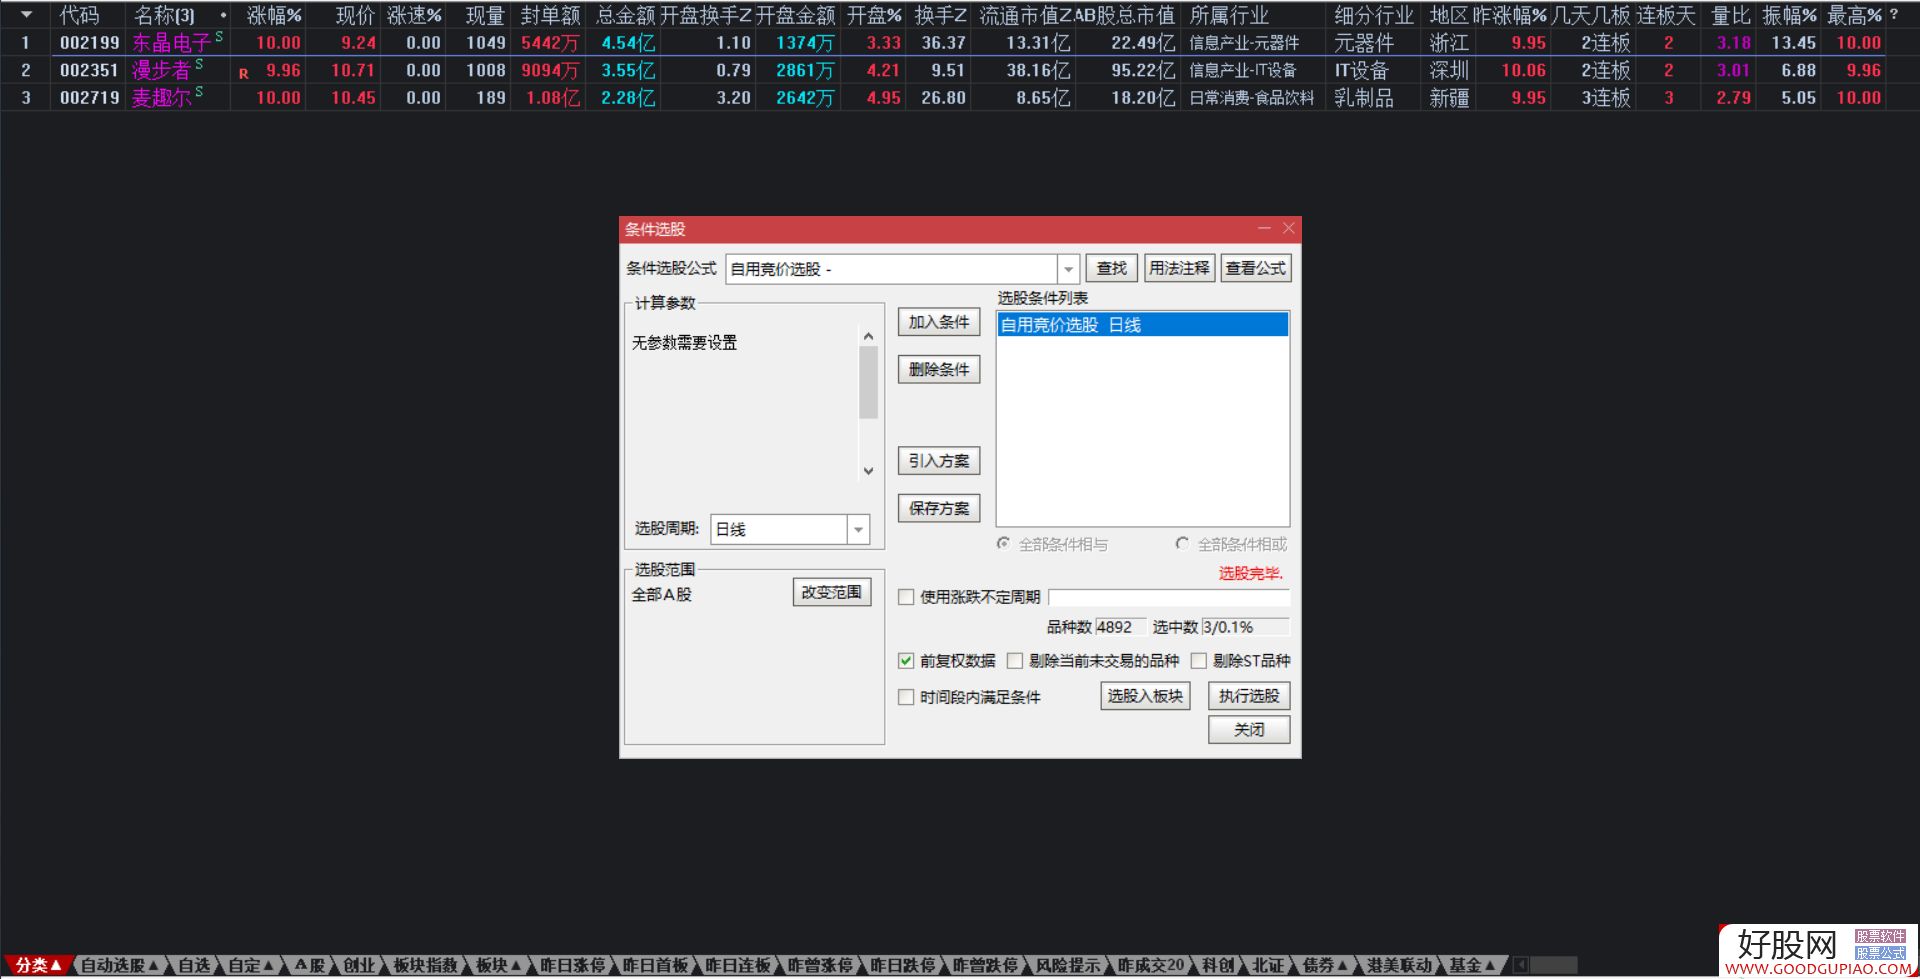Sort by the 涨幅% column header

[x=273, y=15]
